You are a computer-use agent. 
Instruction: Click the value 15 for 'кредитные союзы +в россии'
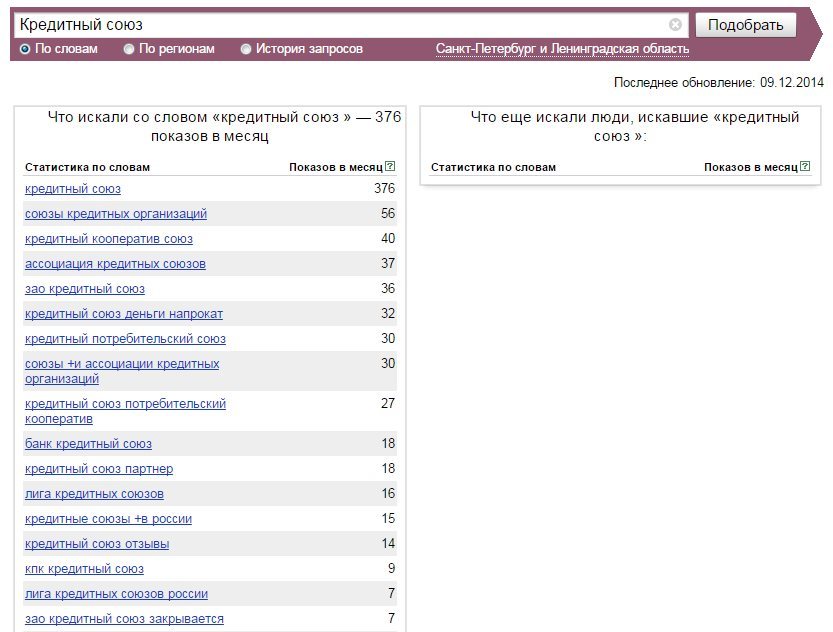tap(388, 518)
